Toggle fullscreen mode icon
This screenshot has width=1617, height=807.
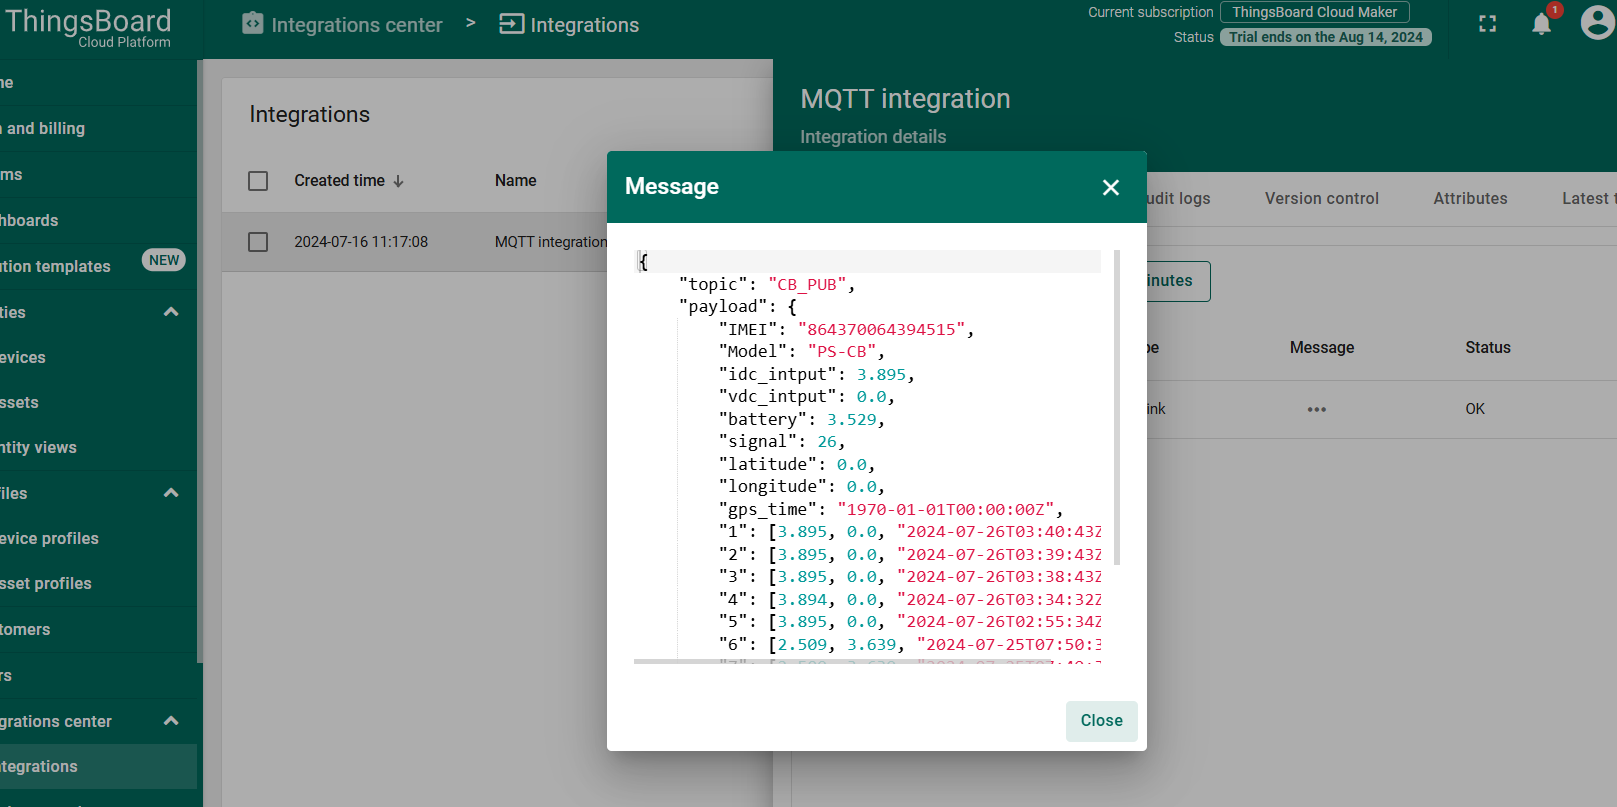(1487, 24)
